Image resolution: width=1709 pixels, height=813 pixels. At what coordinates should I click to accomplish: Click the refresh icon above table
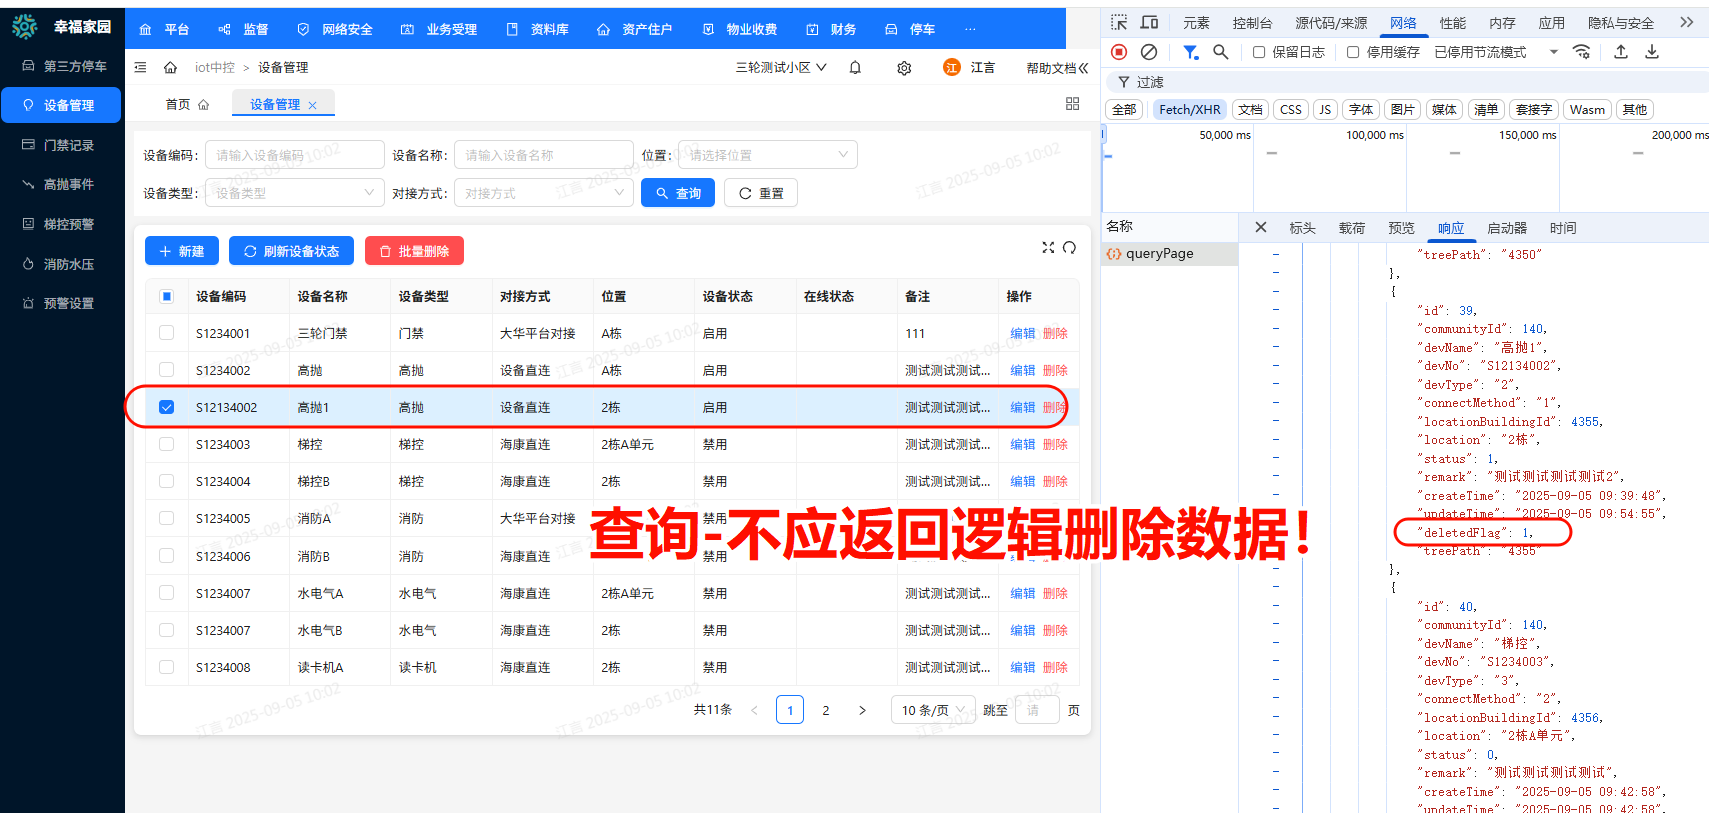(1069, 247)
